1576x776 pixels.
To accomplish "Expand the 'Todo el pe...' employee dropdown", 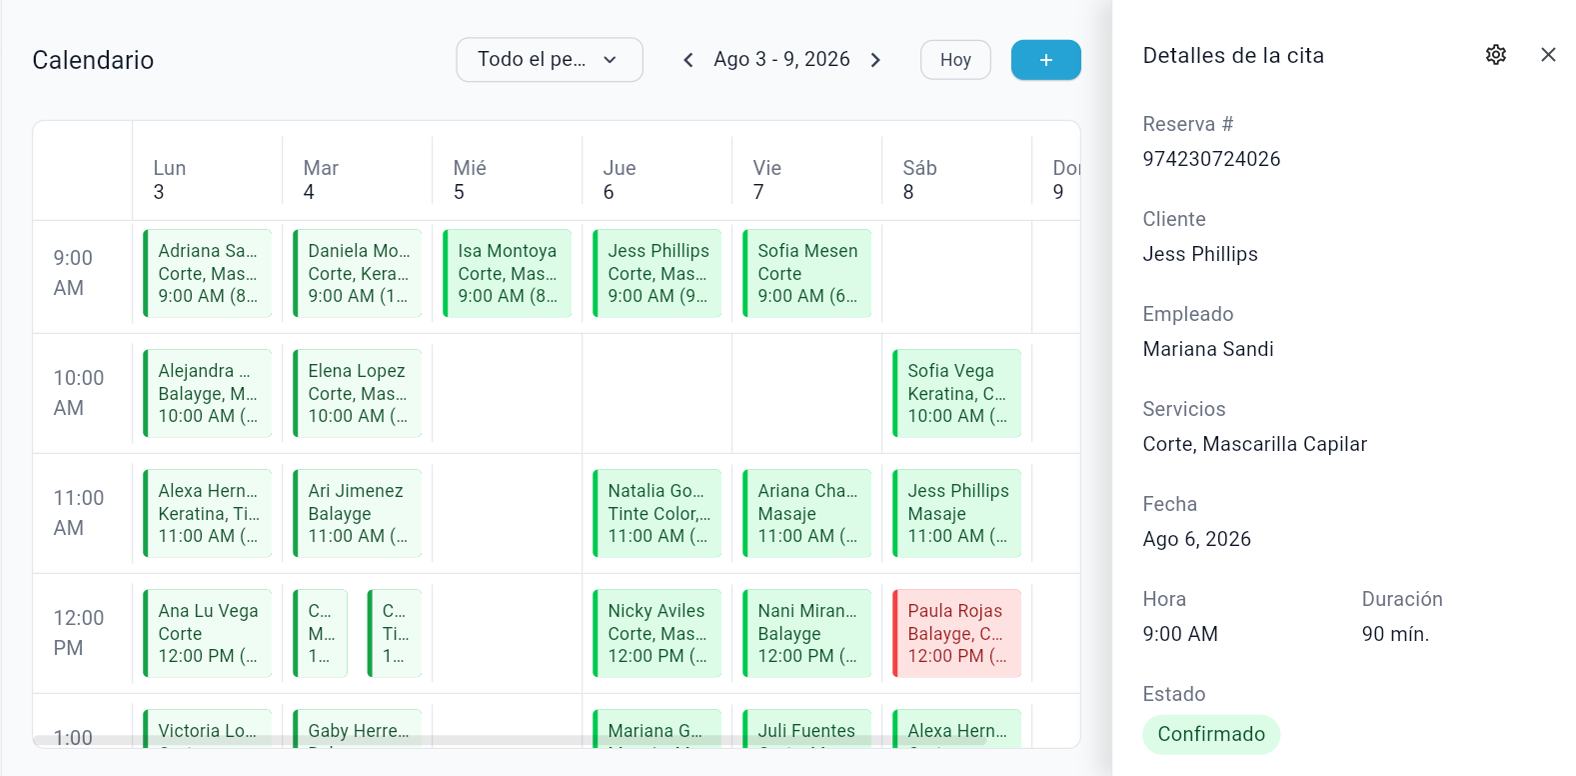I will (549, 60).
